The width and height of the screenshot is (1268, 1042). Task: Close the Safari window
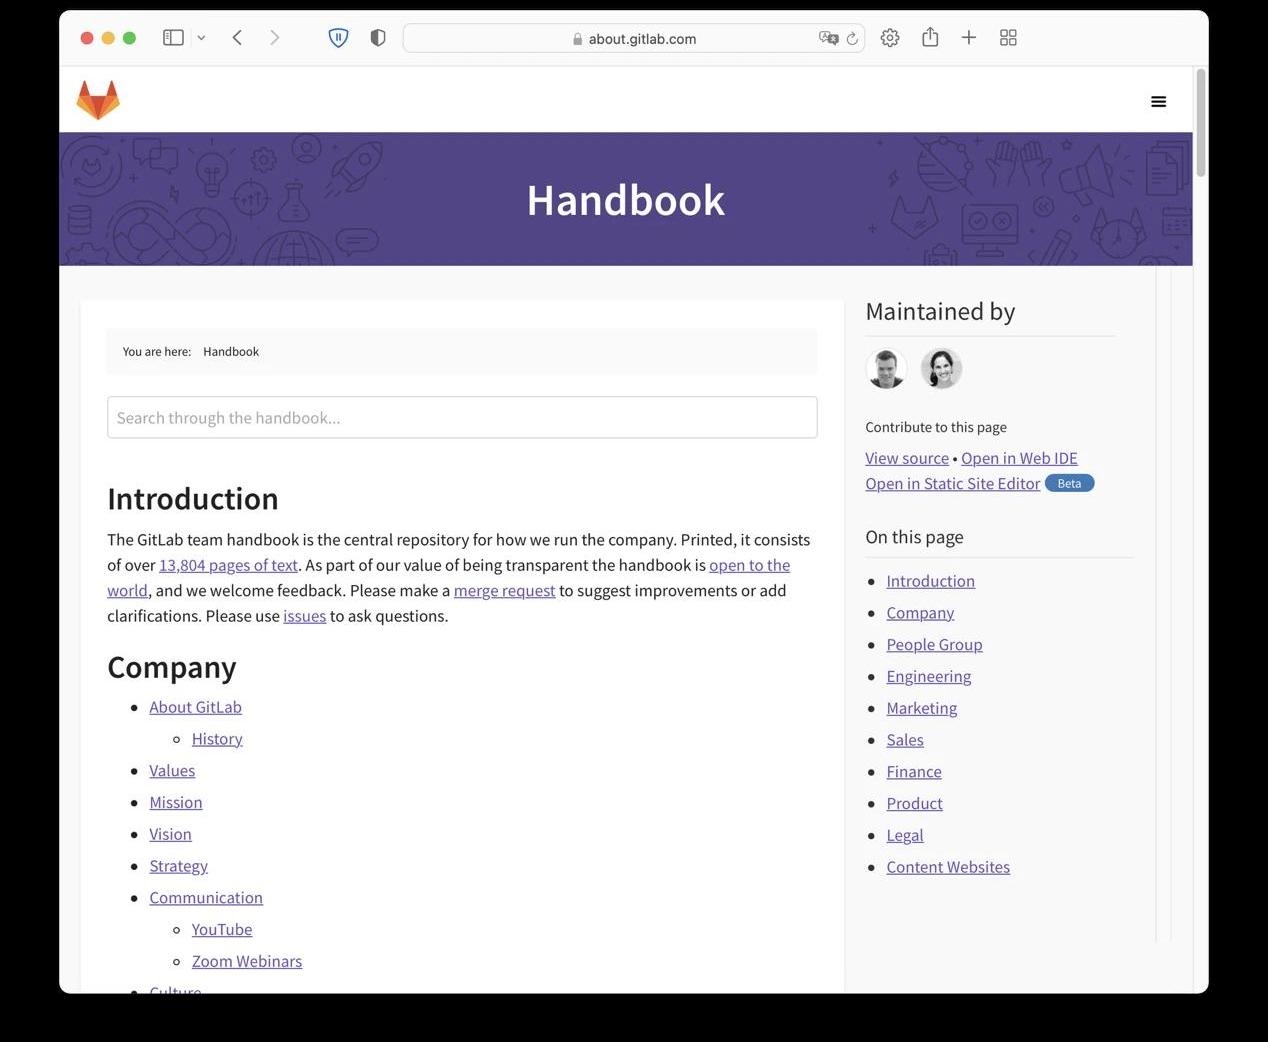pos(87,38)
